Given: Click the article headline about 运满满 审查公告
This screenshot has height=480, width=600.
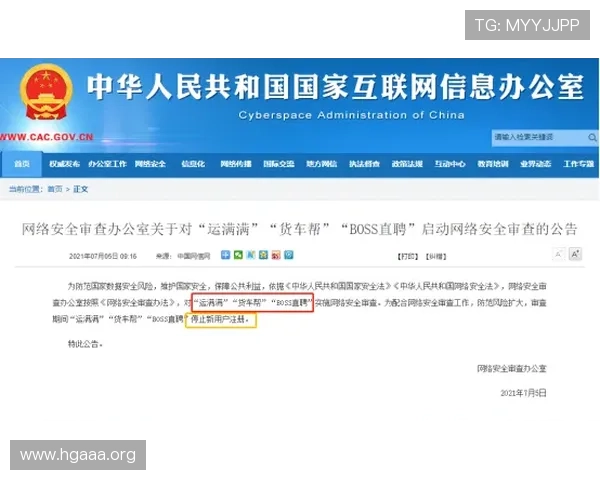Looking at the screenshot, I should [299, 229].
